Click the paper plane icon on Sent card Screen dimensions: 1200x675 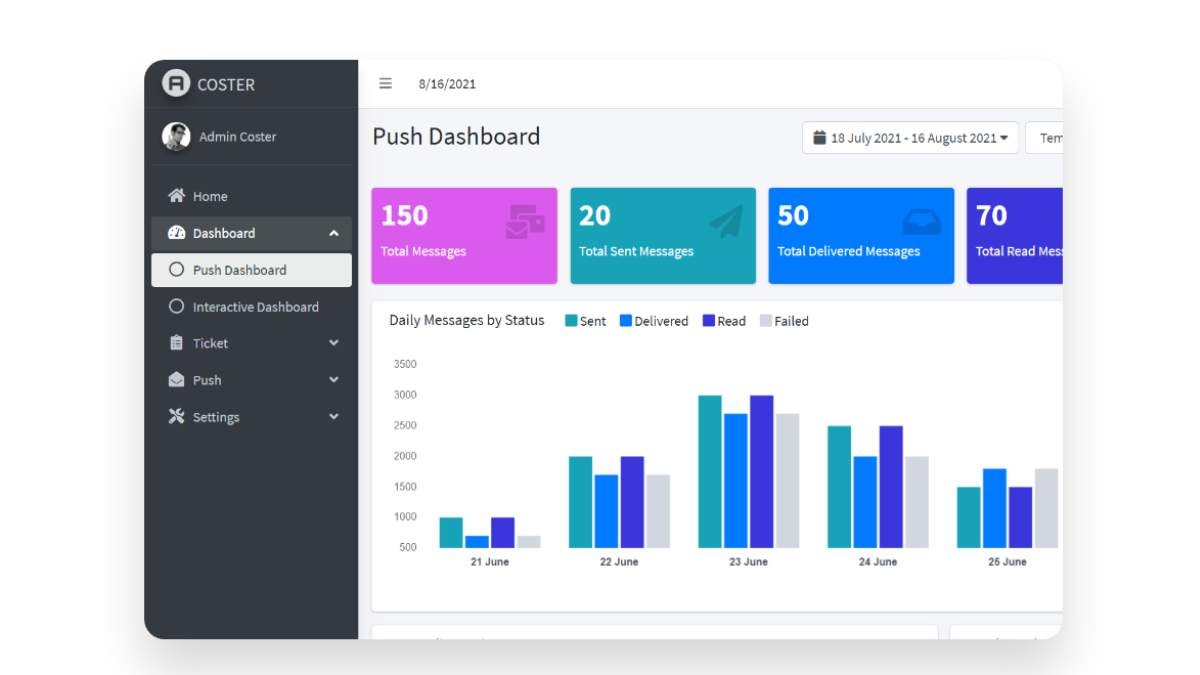[726, 221]
